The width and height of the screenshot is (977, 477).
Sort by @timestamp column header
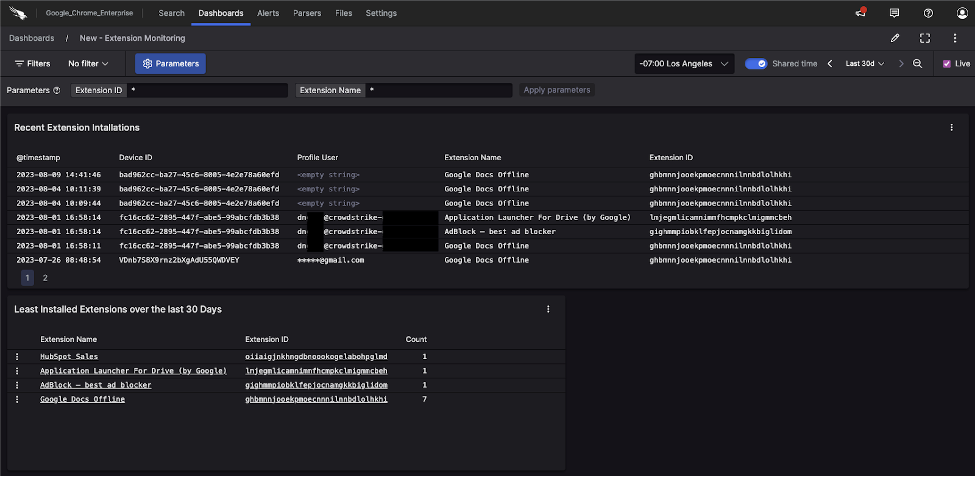pos(39,158)
